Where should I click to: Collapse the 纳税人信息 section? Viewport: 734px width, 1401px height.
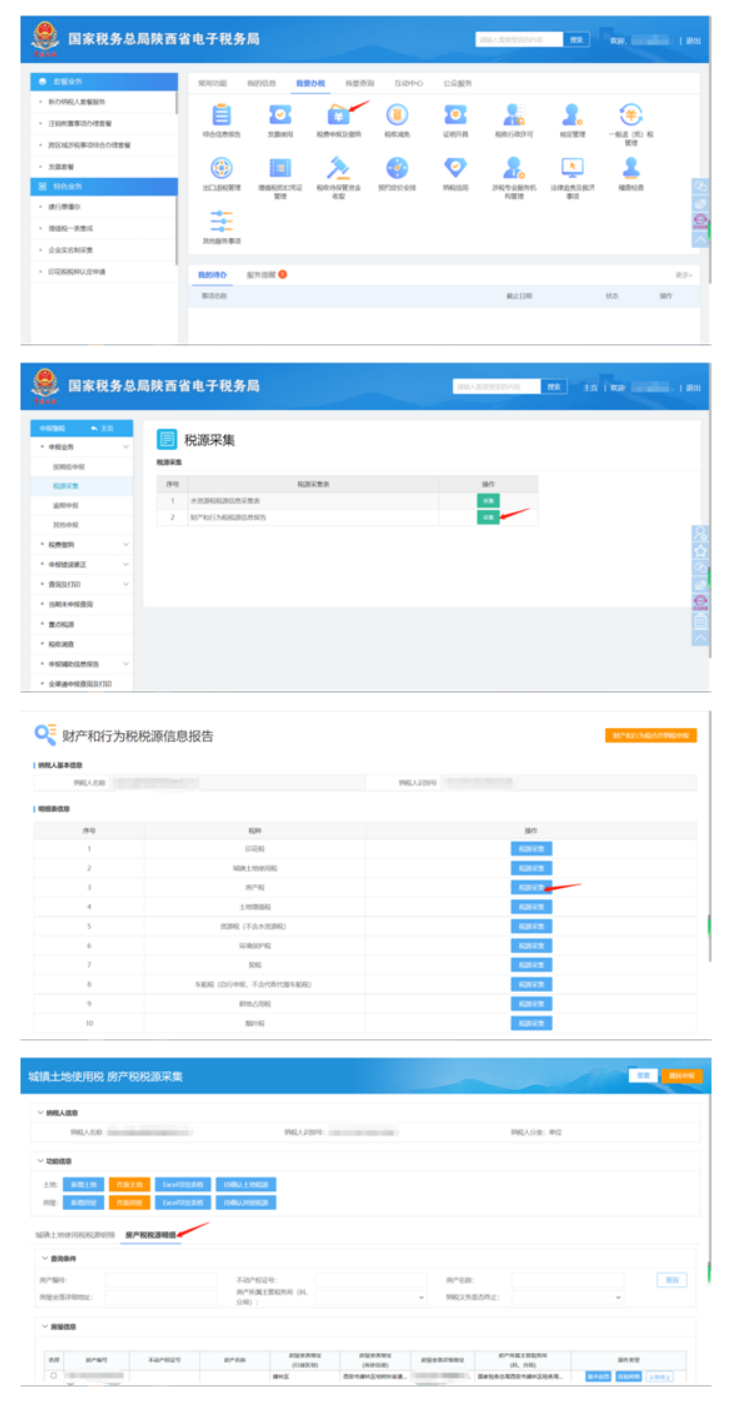coord(41,1112)
